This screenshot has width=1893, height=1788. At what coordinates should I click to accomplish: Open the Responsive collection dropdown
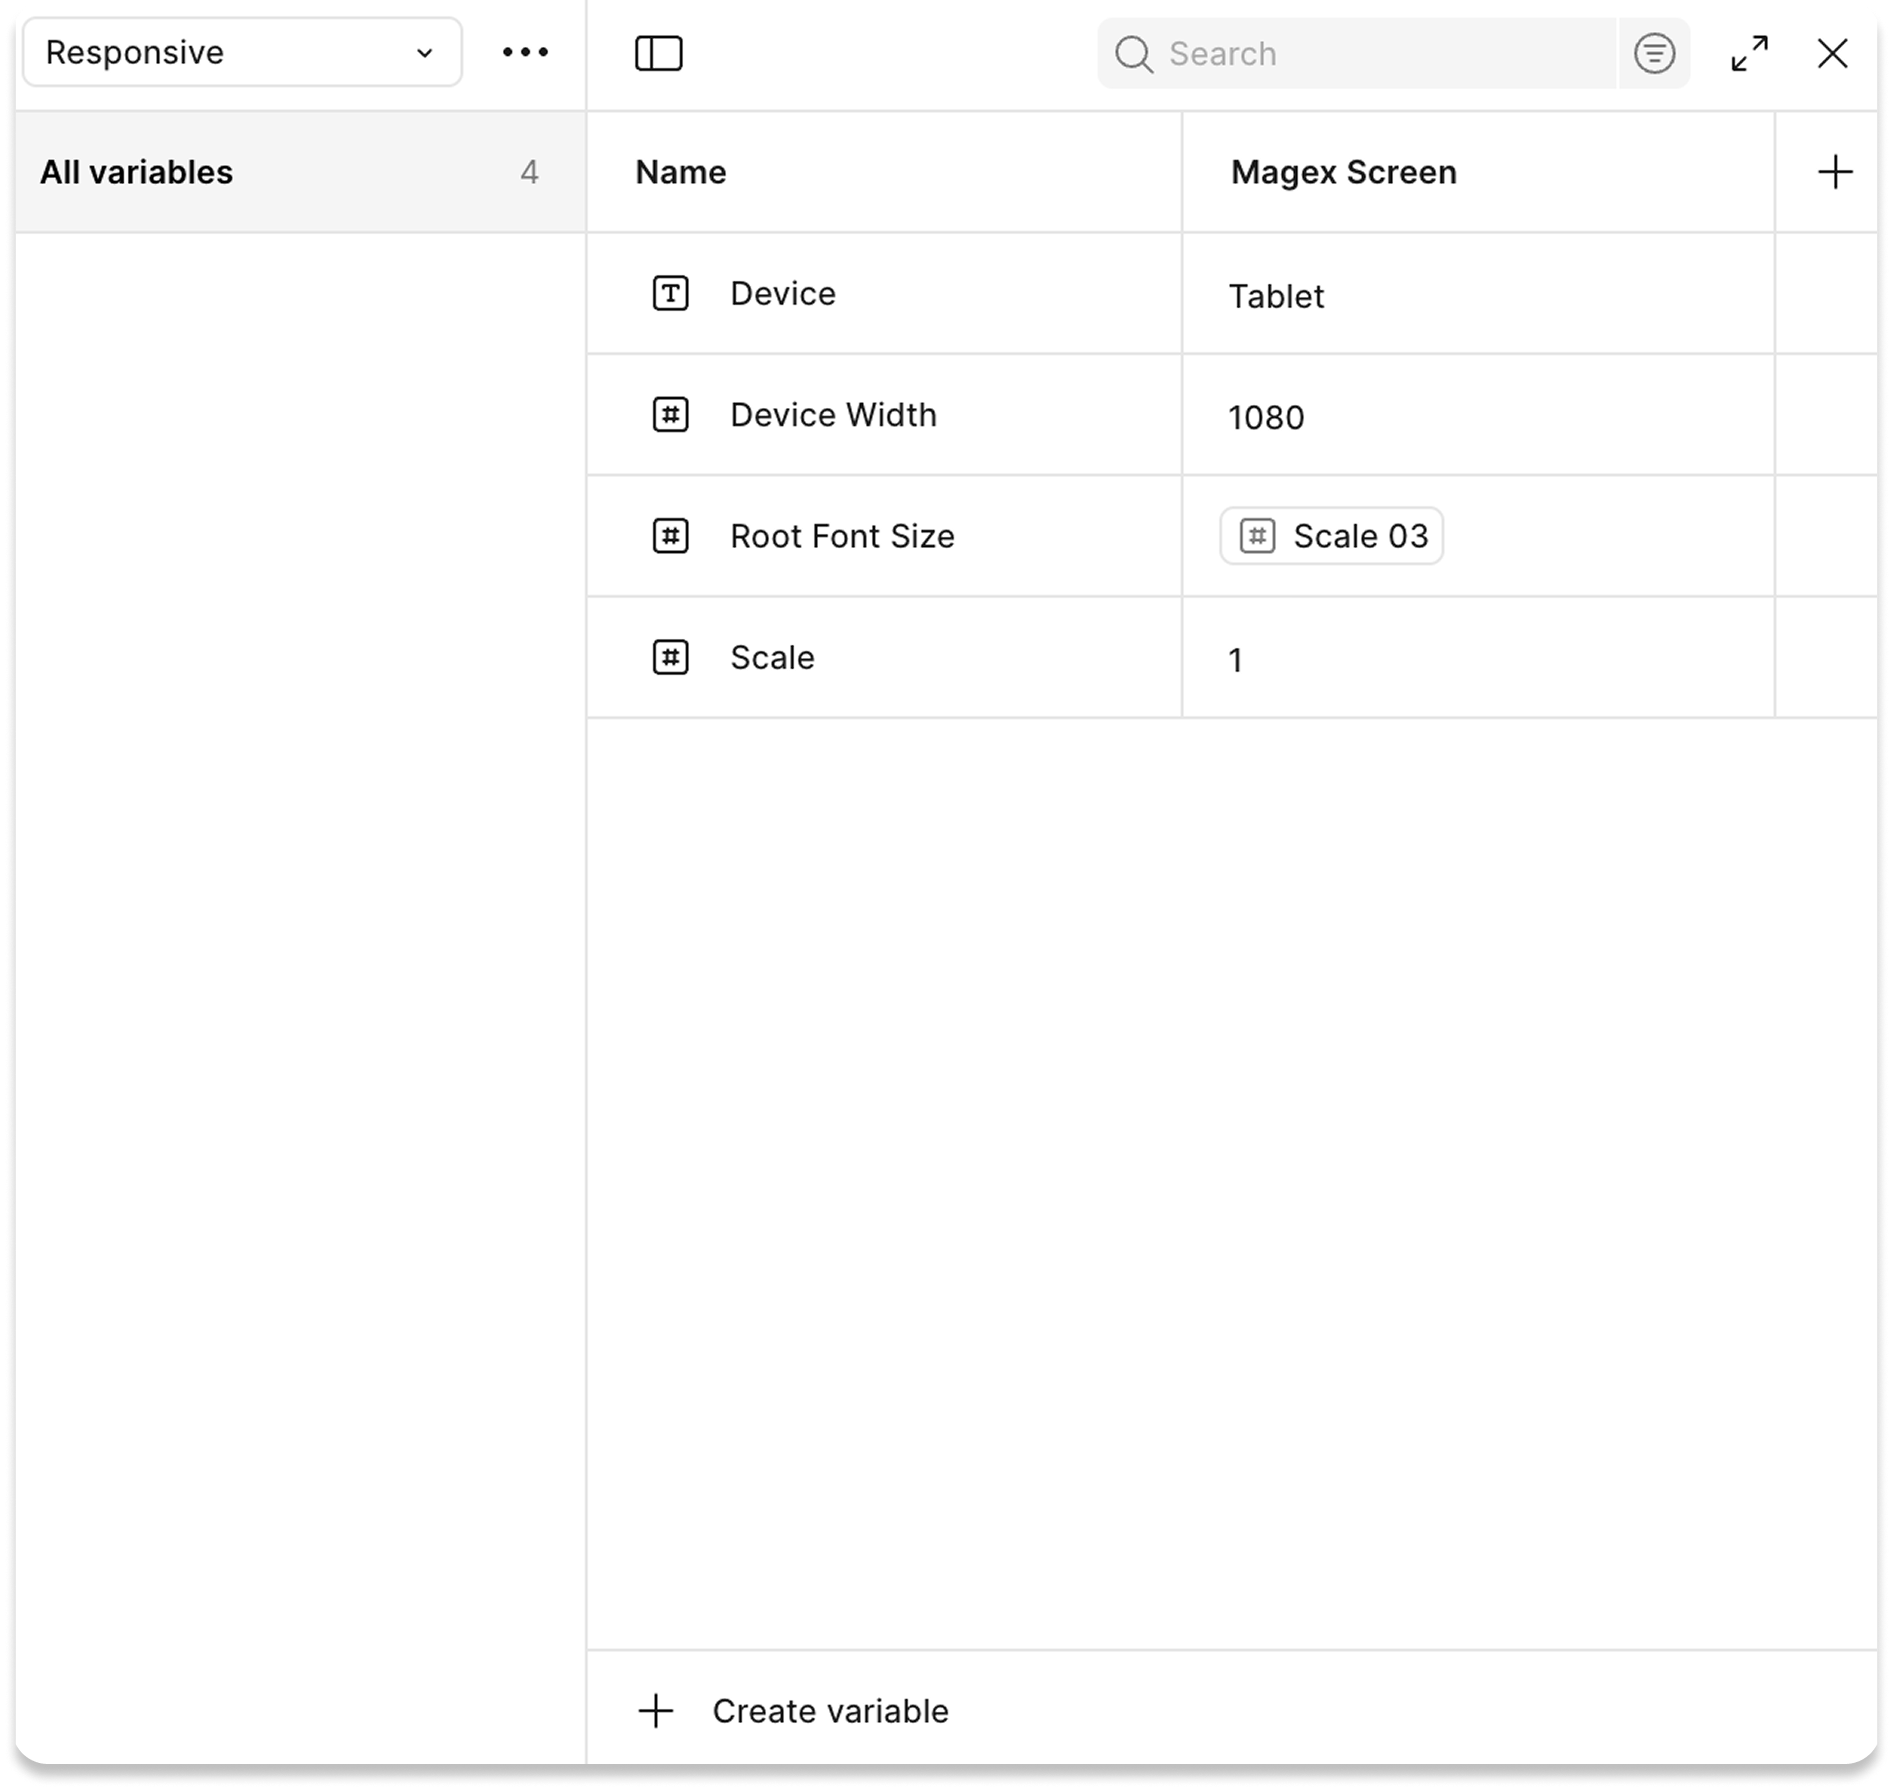[x=242, y=52]
